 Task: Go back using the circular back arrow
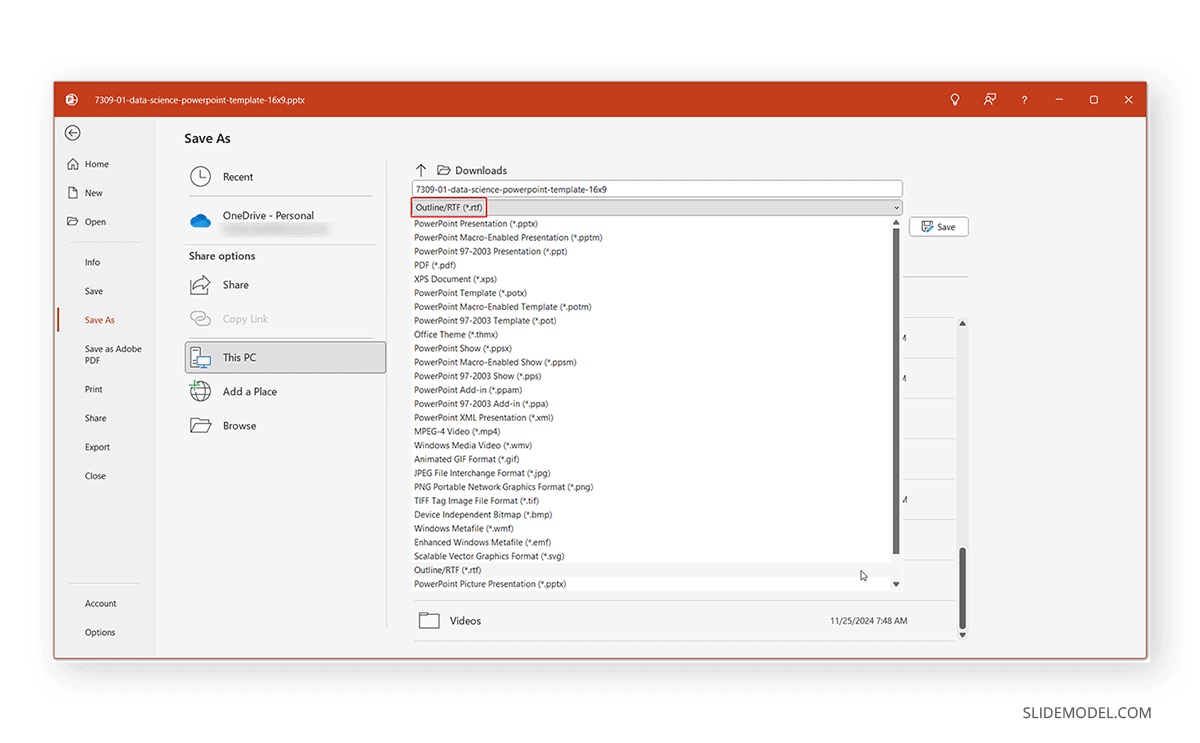72,133
